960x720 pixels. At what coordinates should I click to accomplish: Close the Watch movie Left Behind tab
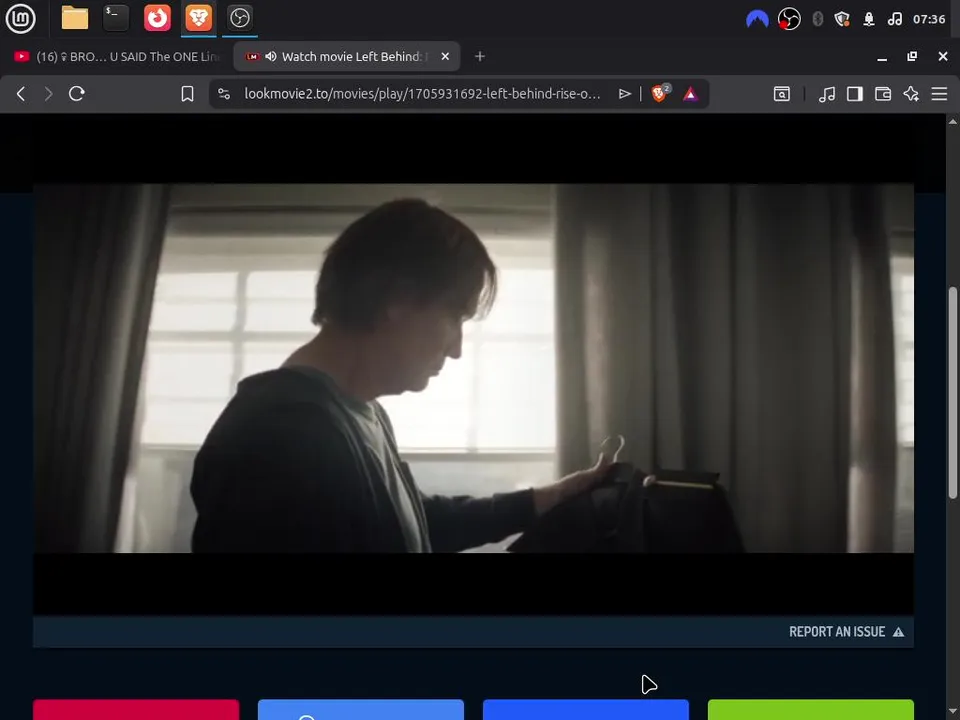[445, 56]
